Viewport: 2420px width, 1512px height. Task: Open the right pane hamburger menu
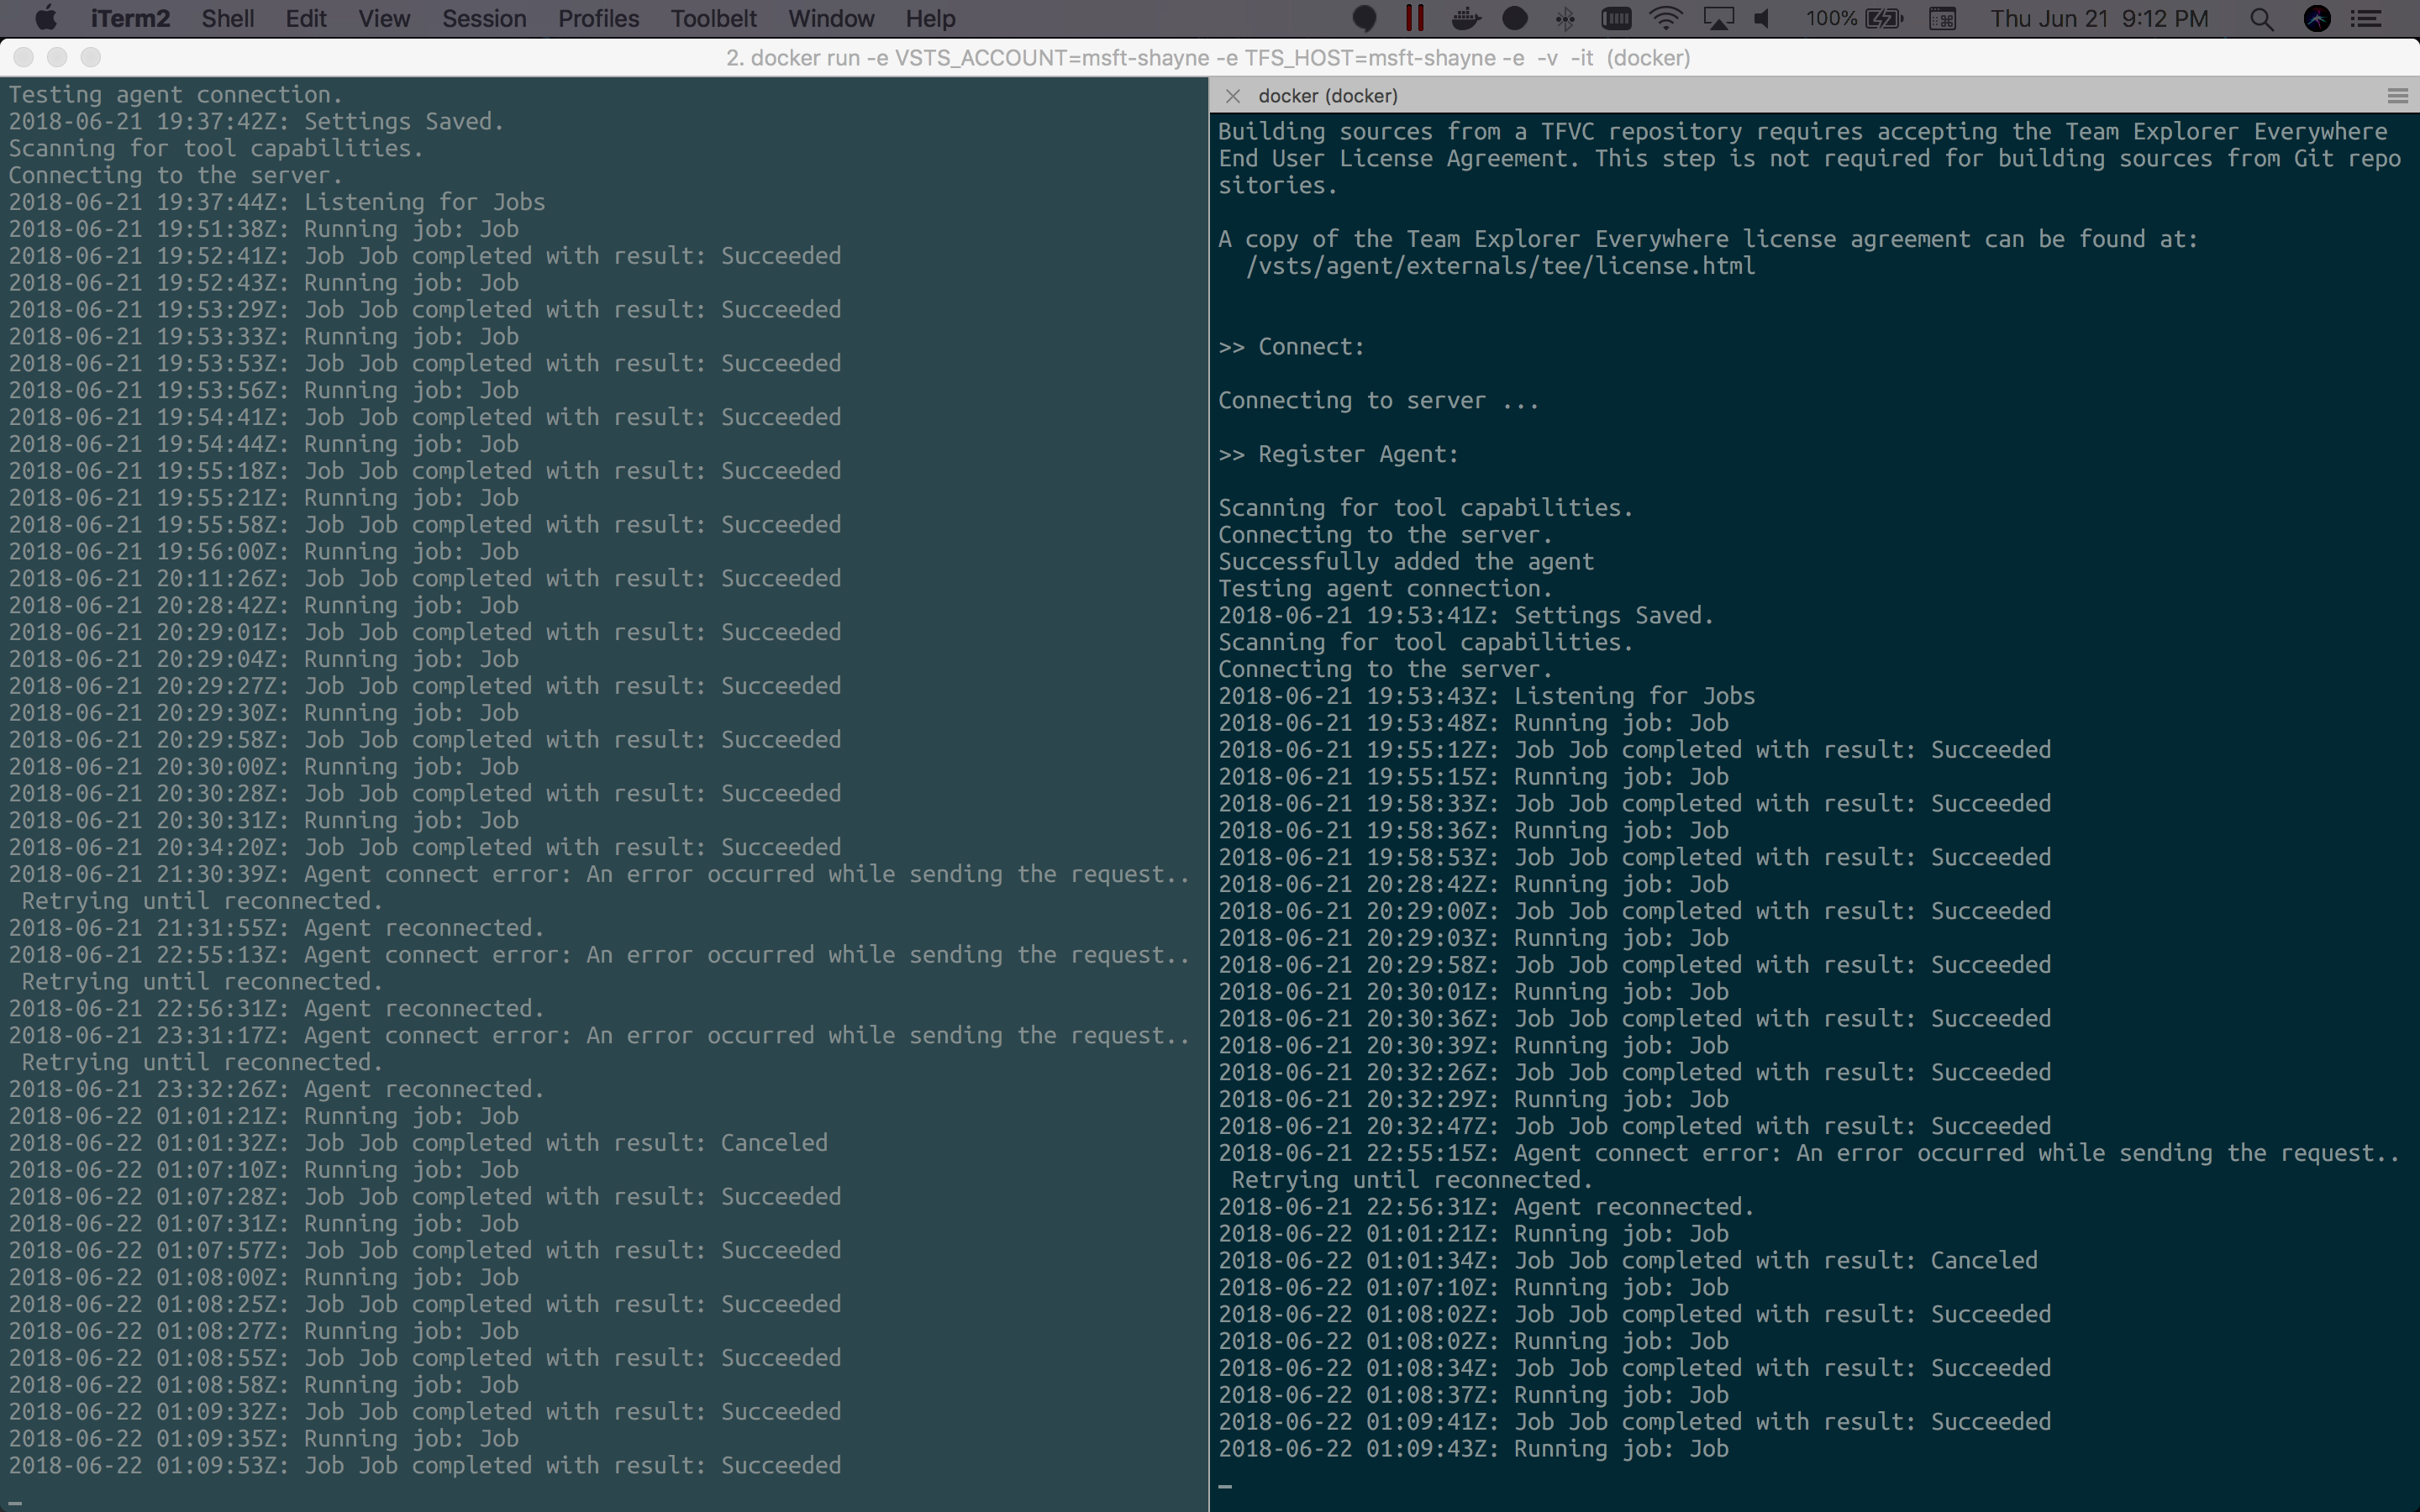click(x=2397, y=96)
